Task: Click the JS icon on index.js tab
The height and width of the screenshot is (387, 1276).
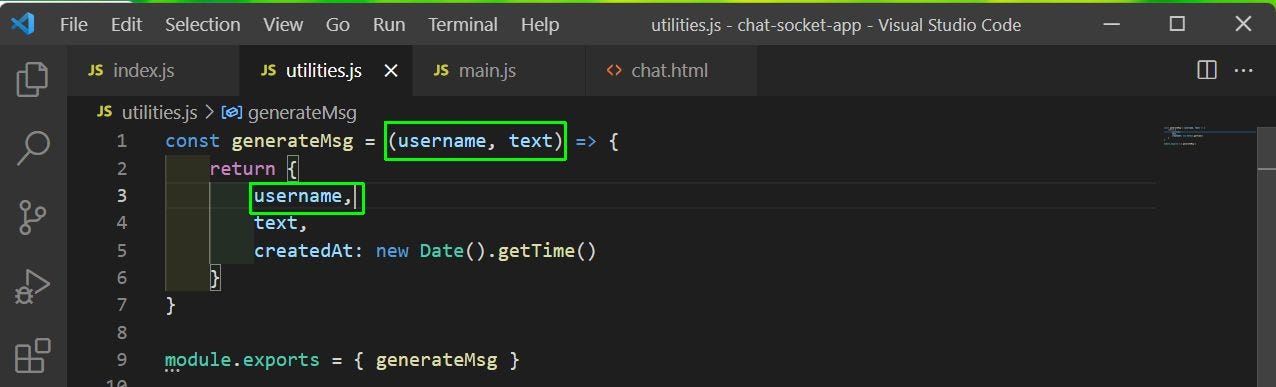Action: click(x=96, y=71)
